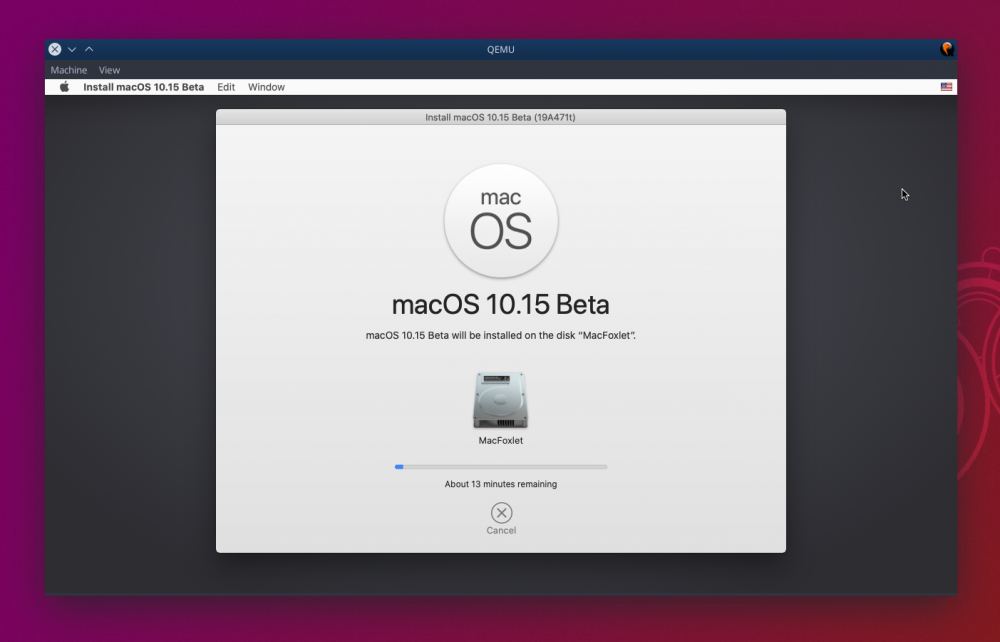Click the installation progress bar
The image size is (1000, 642).
(501, 467)
